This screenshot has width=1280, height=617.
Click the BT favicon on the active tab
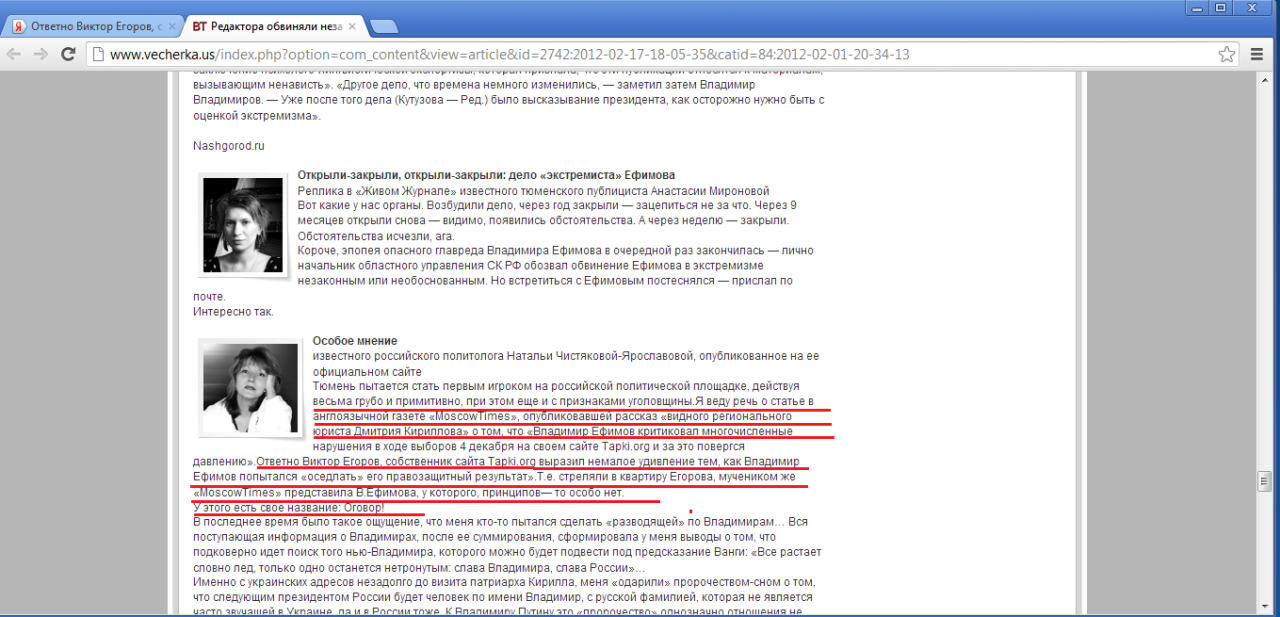(x=200, y=26)
